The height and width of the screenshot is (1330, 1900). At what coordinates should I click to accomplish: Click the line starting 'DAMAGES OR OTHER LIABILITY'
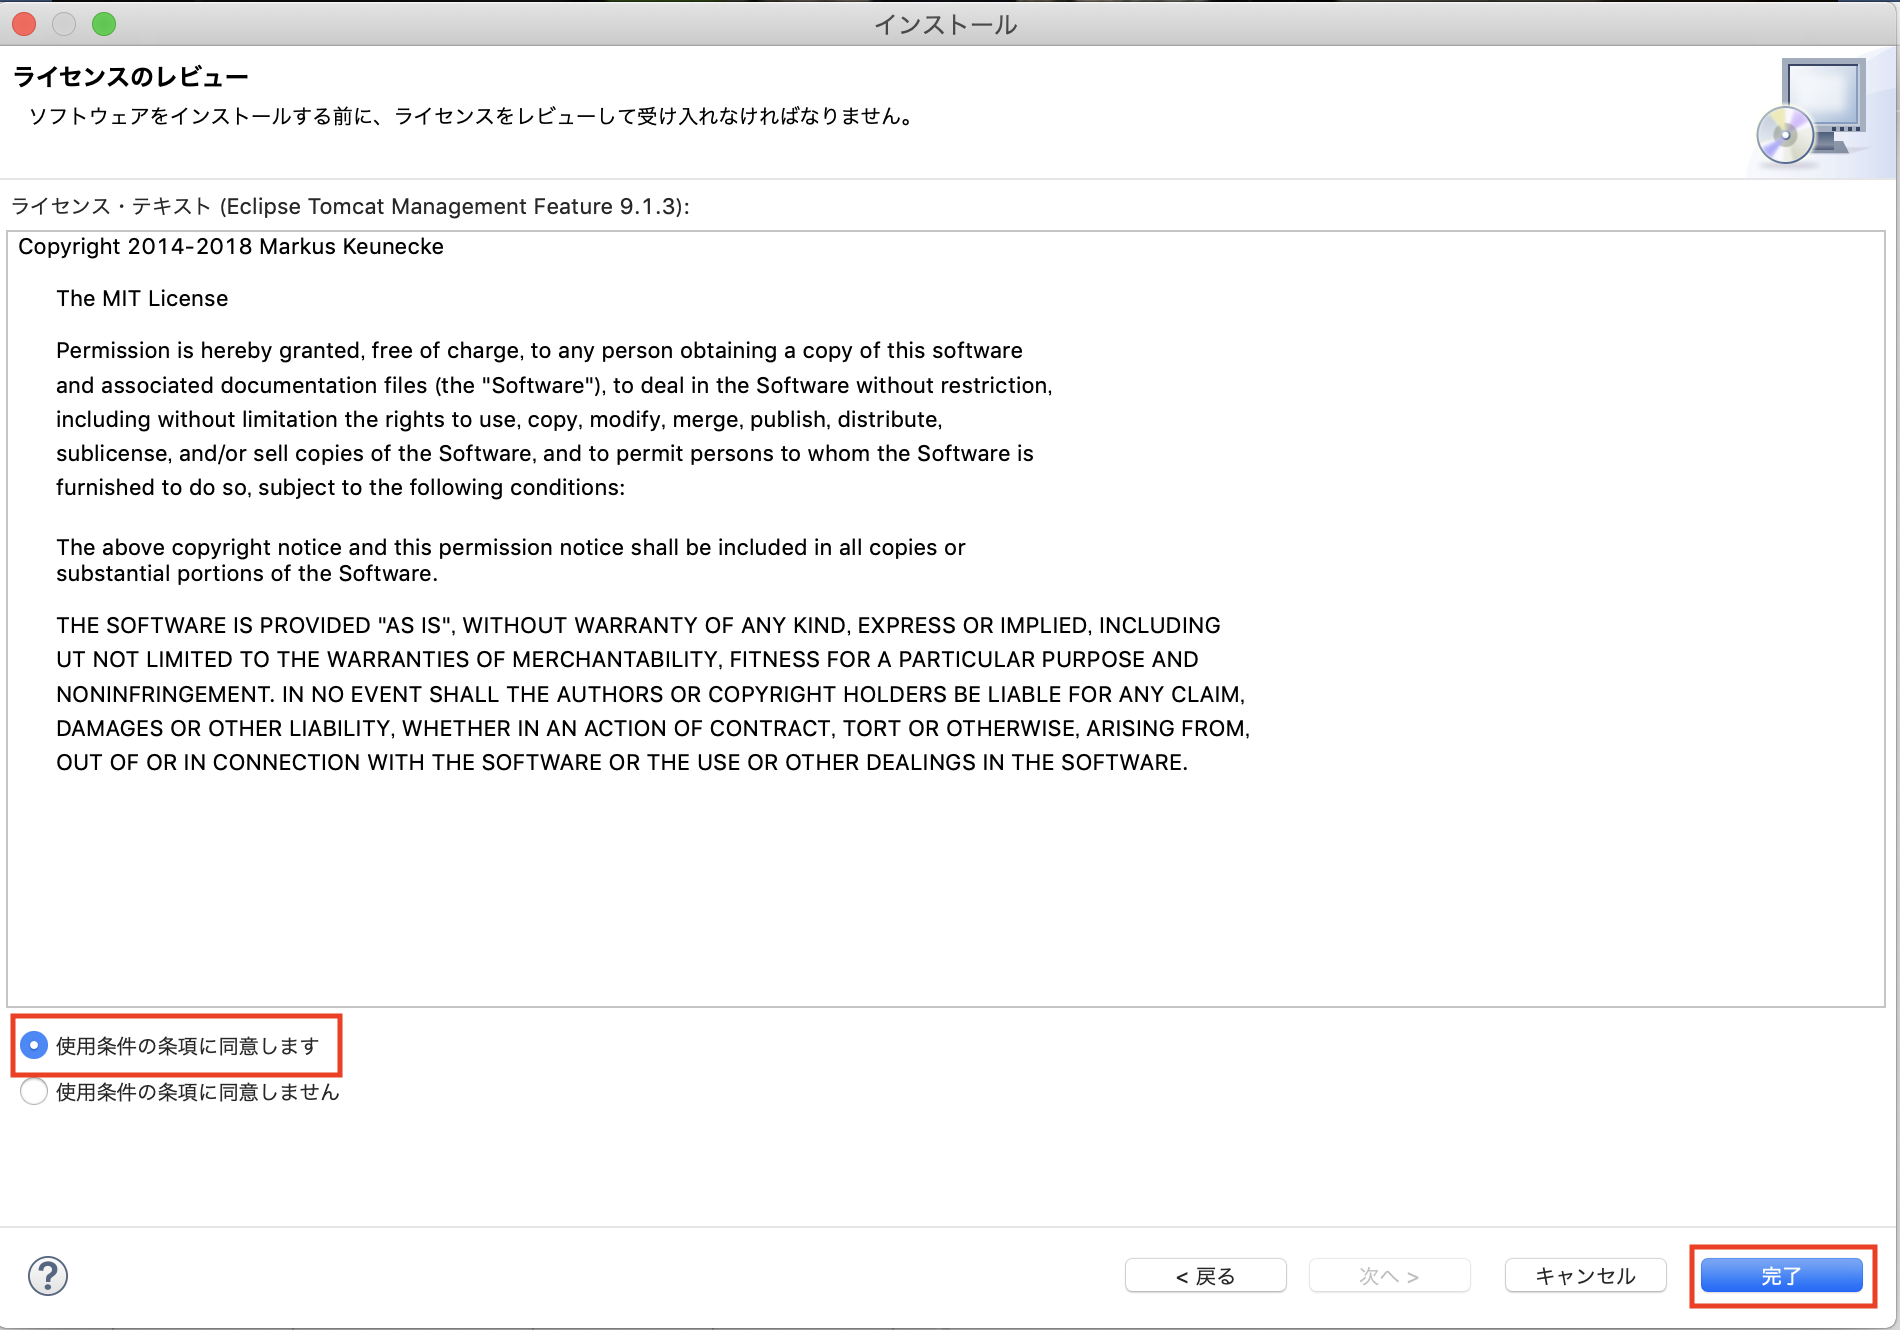click(653, 729)
